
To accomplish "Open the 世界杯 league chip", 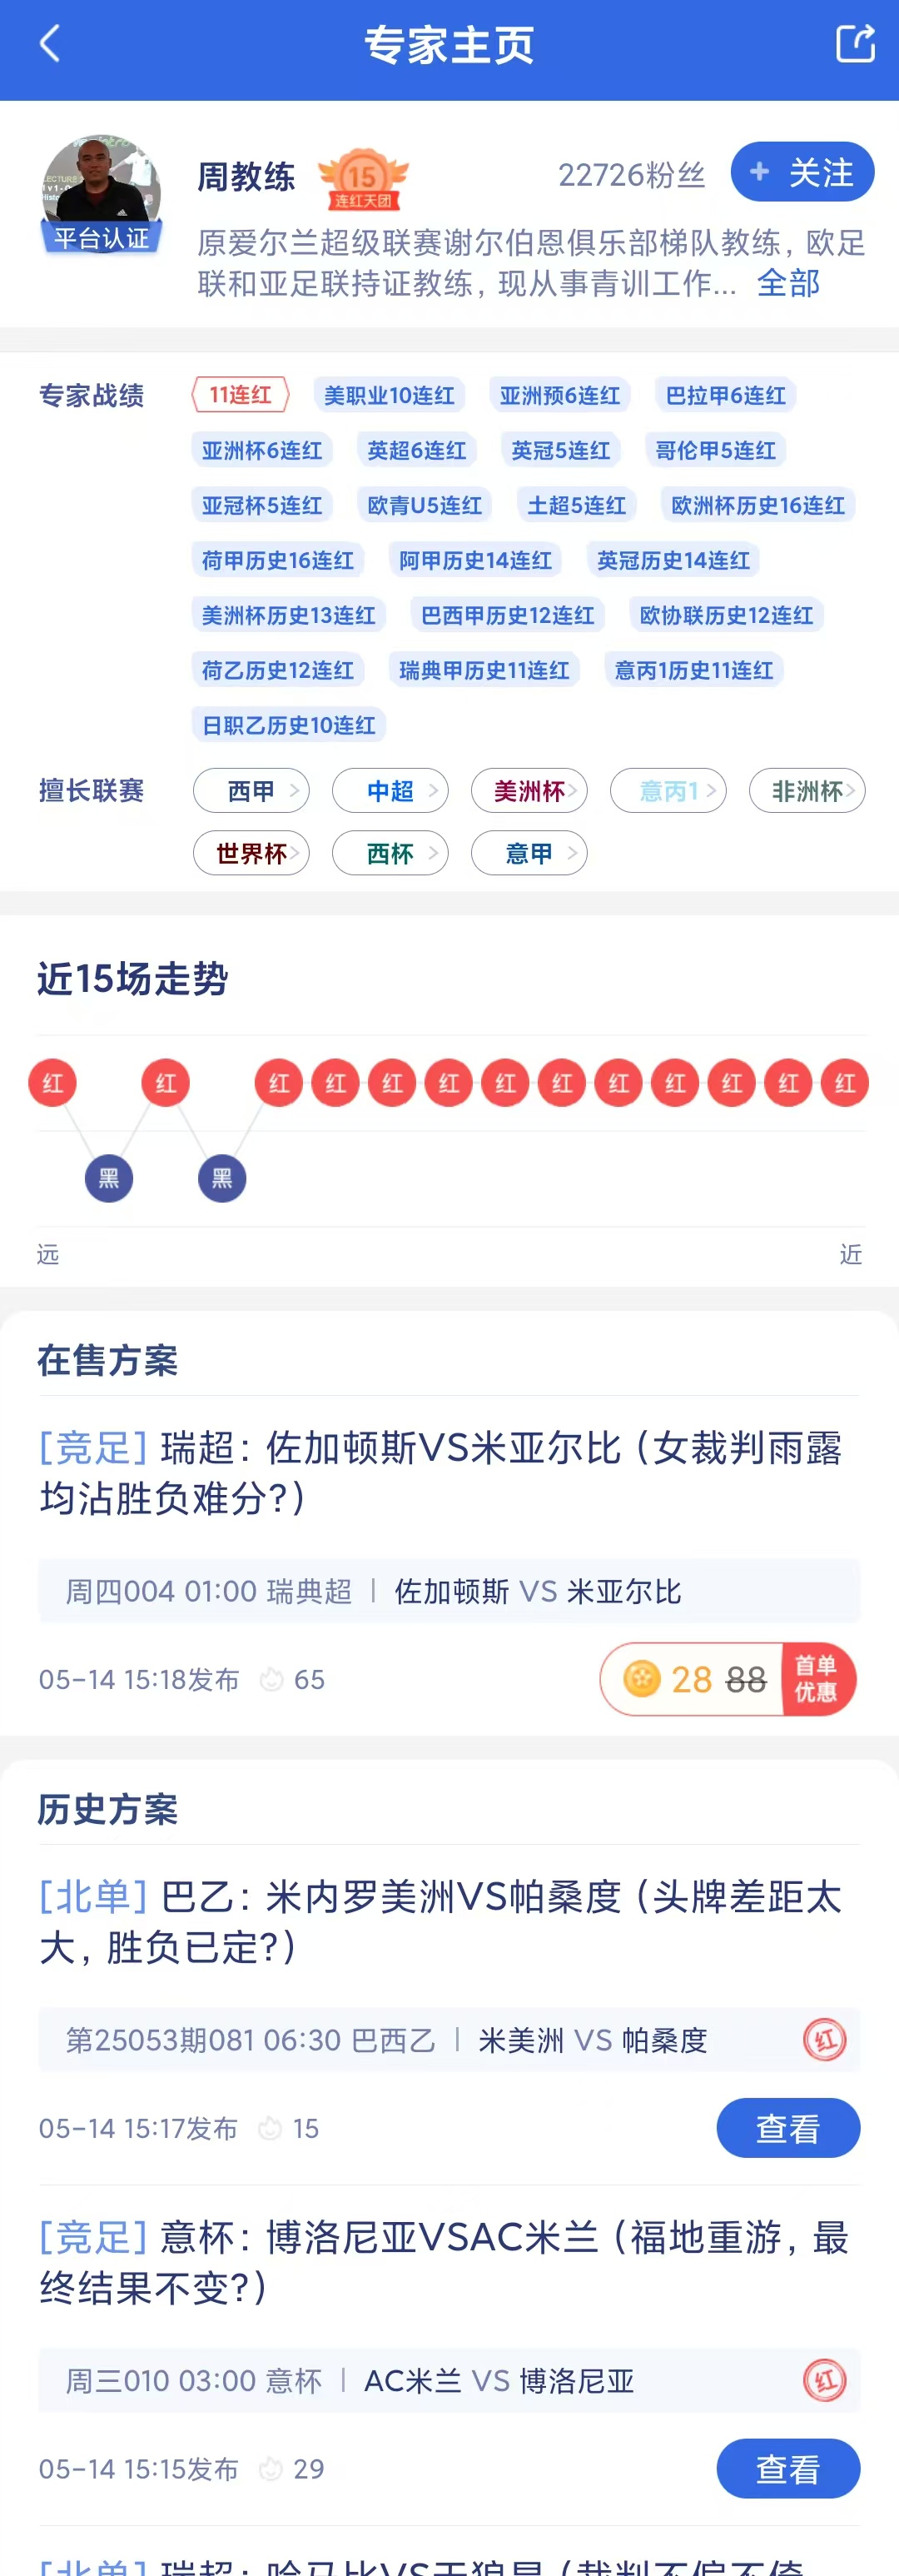I will click(251, 853).
